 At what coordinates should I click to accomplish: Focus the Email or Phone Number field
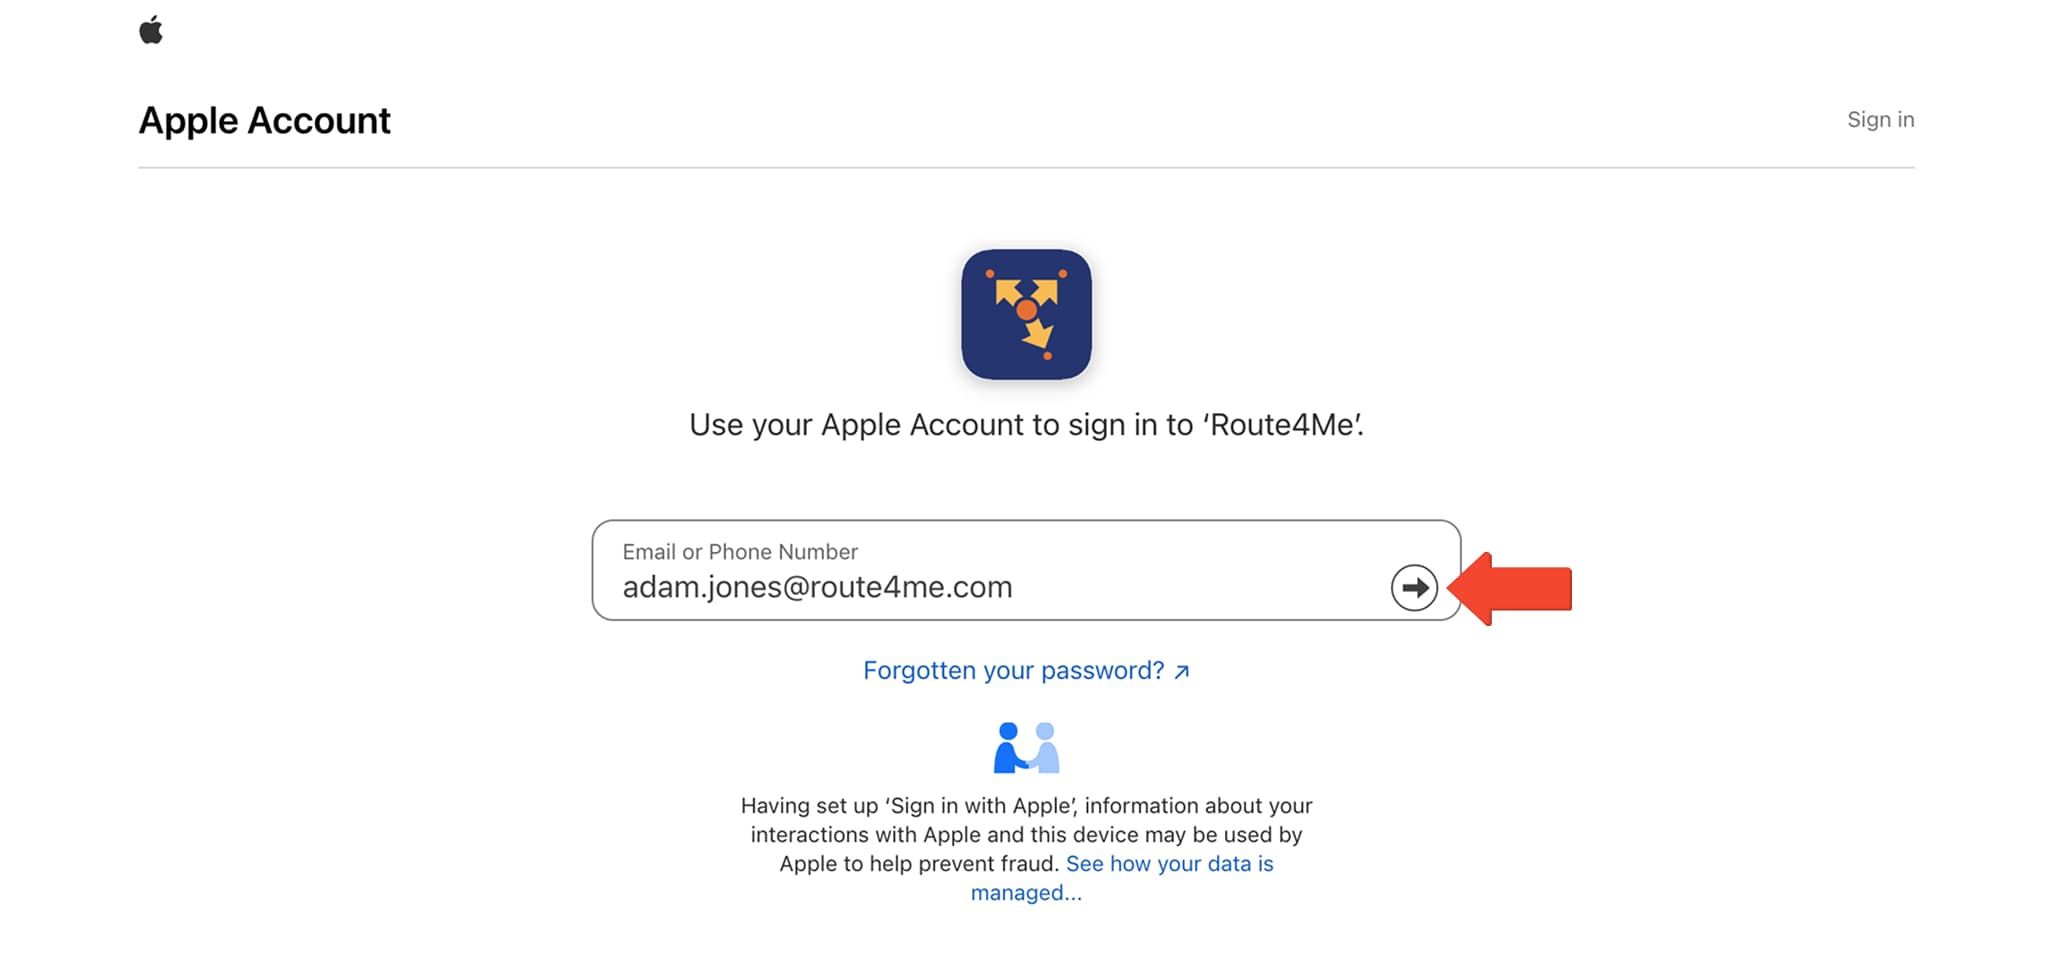coord(1026,570)
